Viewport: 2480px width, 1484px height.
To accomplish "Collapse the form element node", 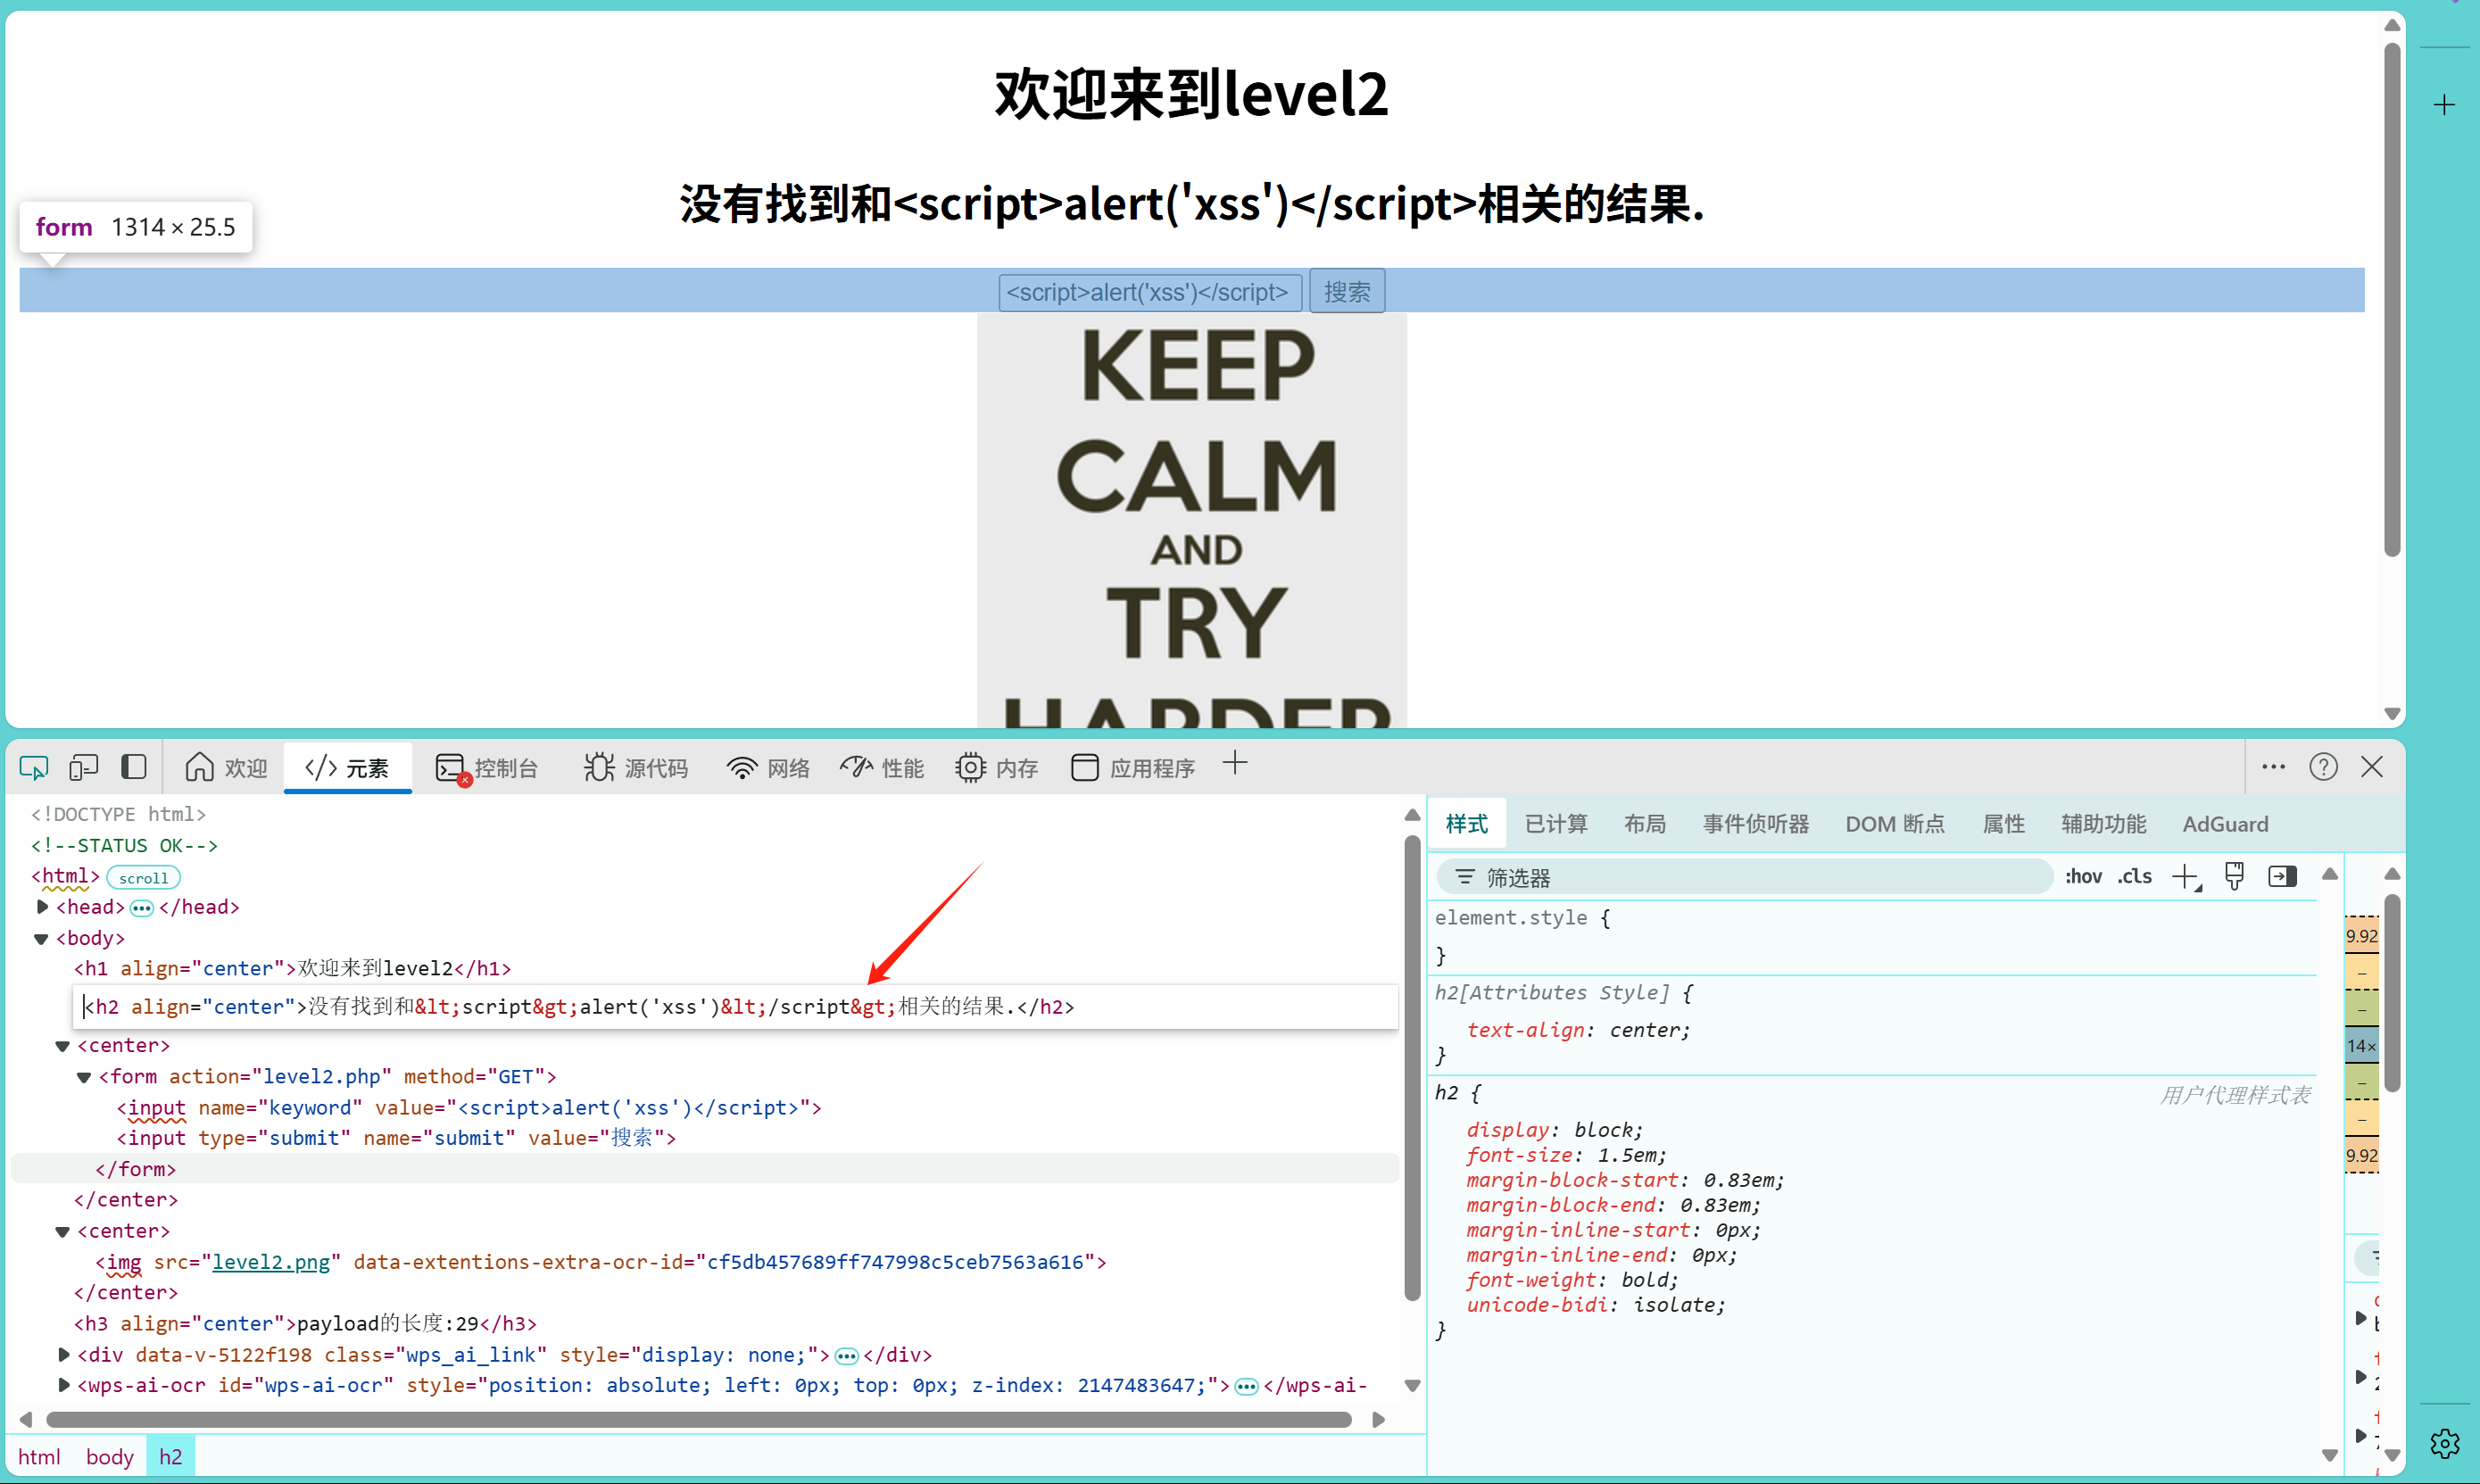I will (84, 1077).
